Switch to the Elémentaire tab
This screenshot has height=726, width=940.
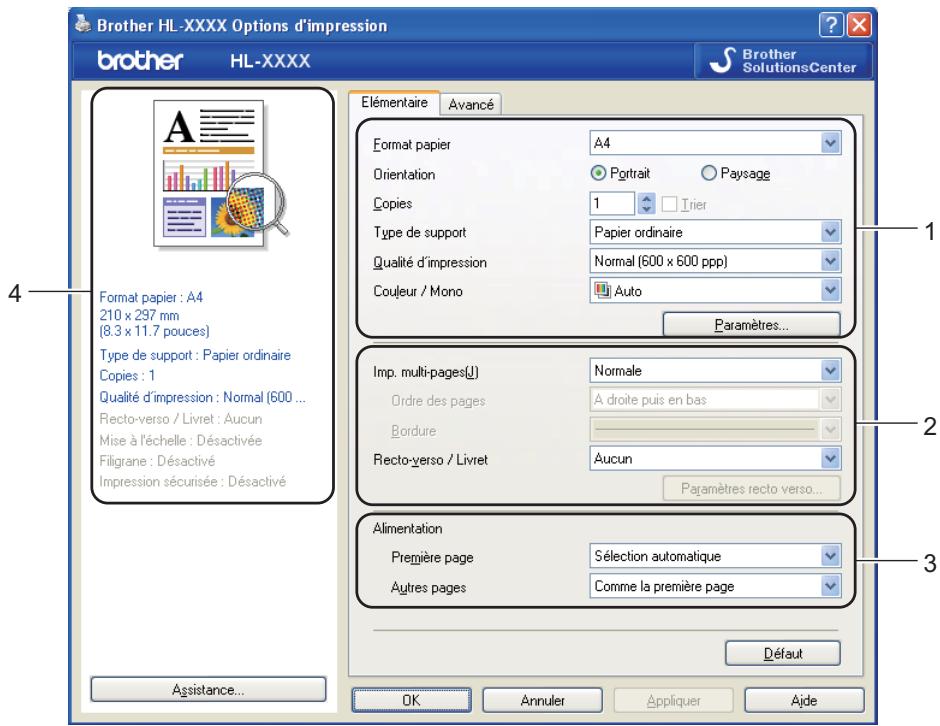394,103
